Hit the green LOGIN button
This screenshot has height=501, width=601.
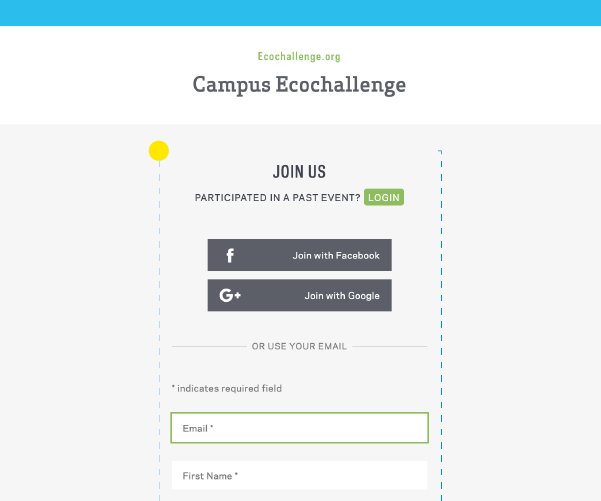coord(383,197)
